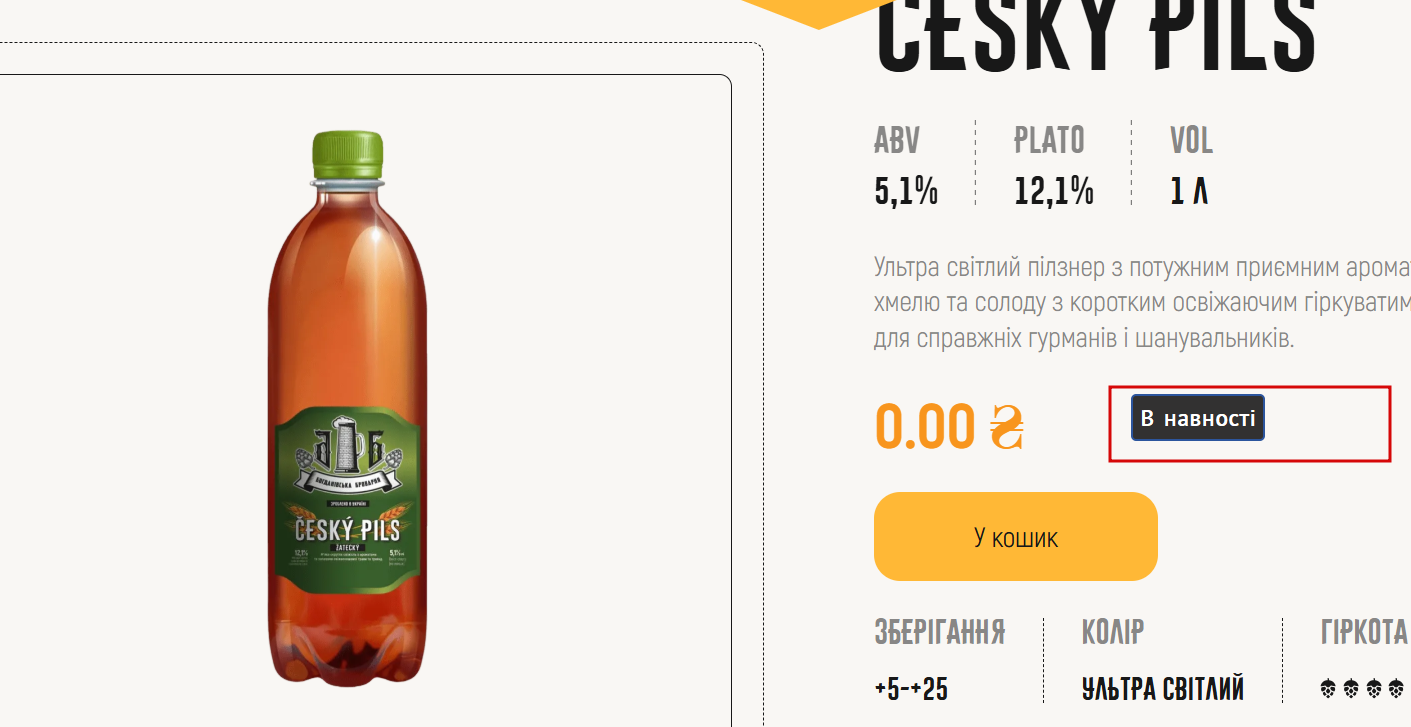Click the +5-+25 storage temperature value
Screen dimensions: 1411x727
[911, 689]
